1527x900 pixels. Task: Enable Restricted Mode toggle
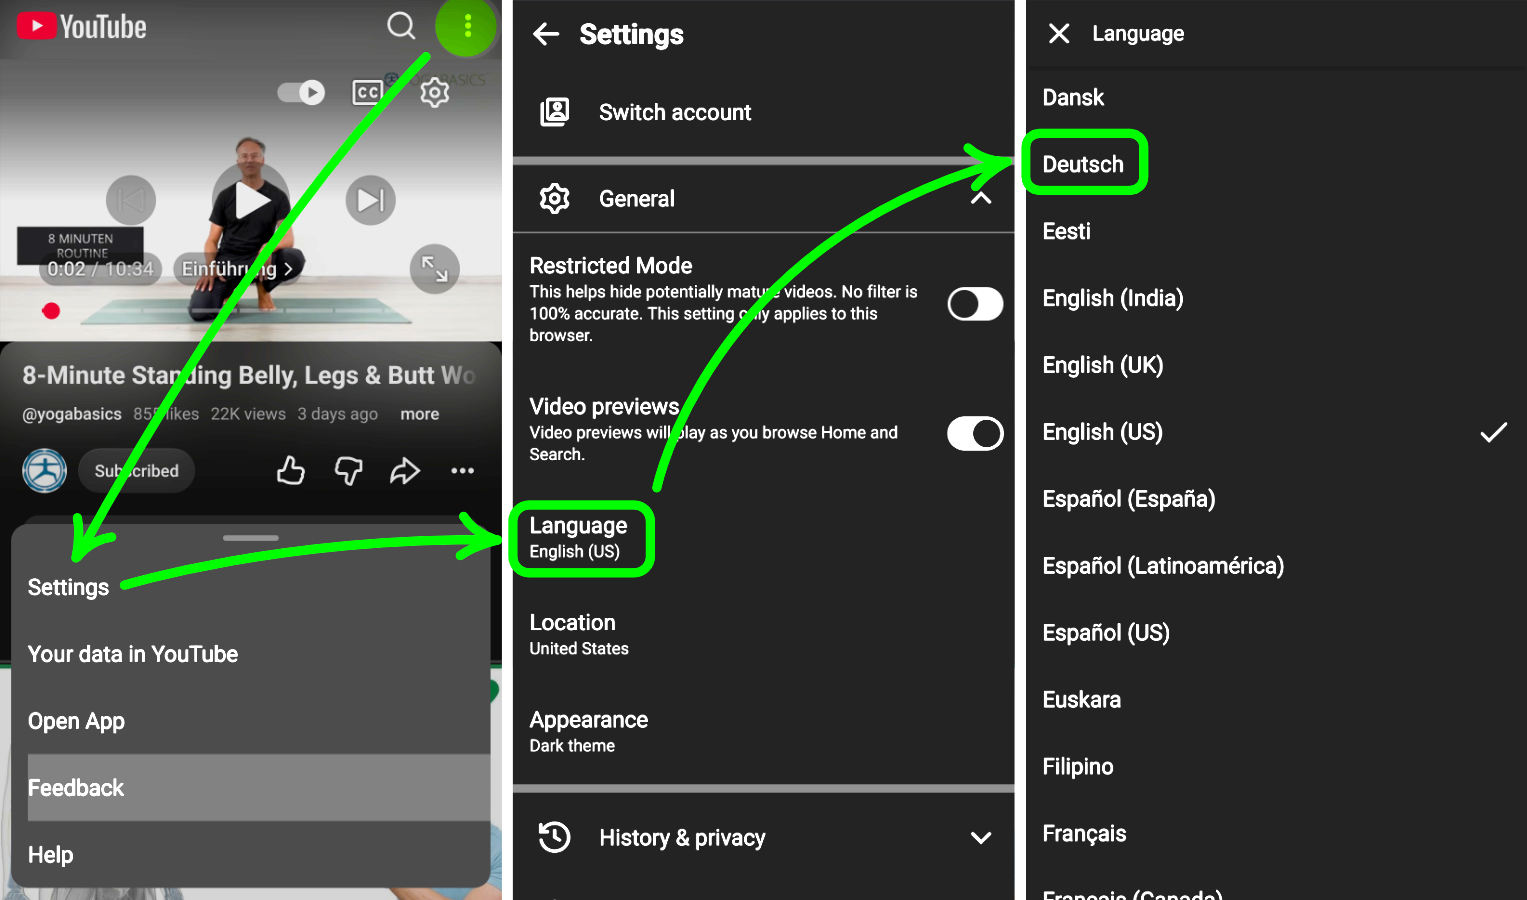click(x=975, y=304)
